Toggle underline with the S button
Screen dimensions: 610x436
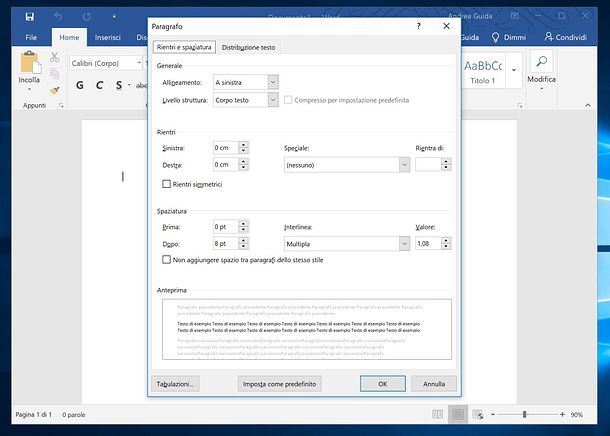[x=119, y=85]
